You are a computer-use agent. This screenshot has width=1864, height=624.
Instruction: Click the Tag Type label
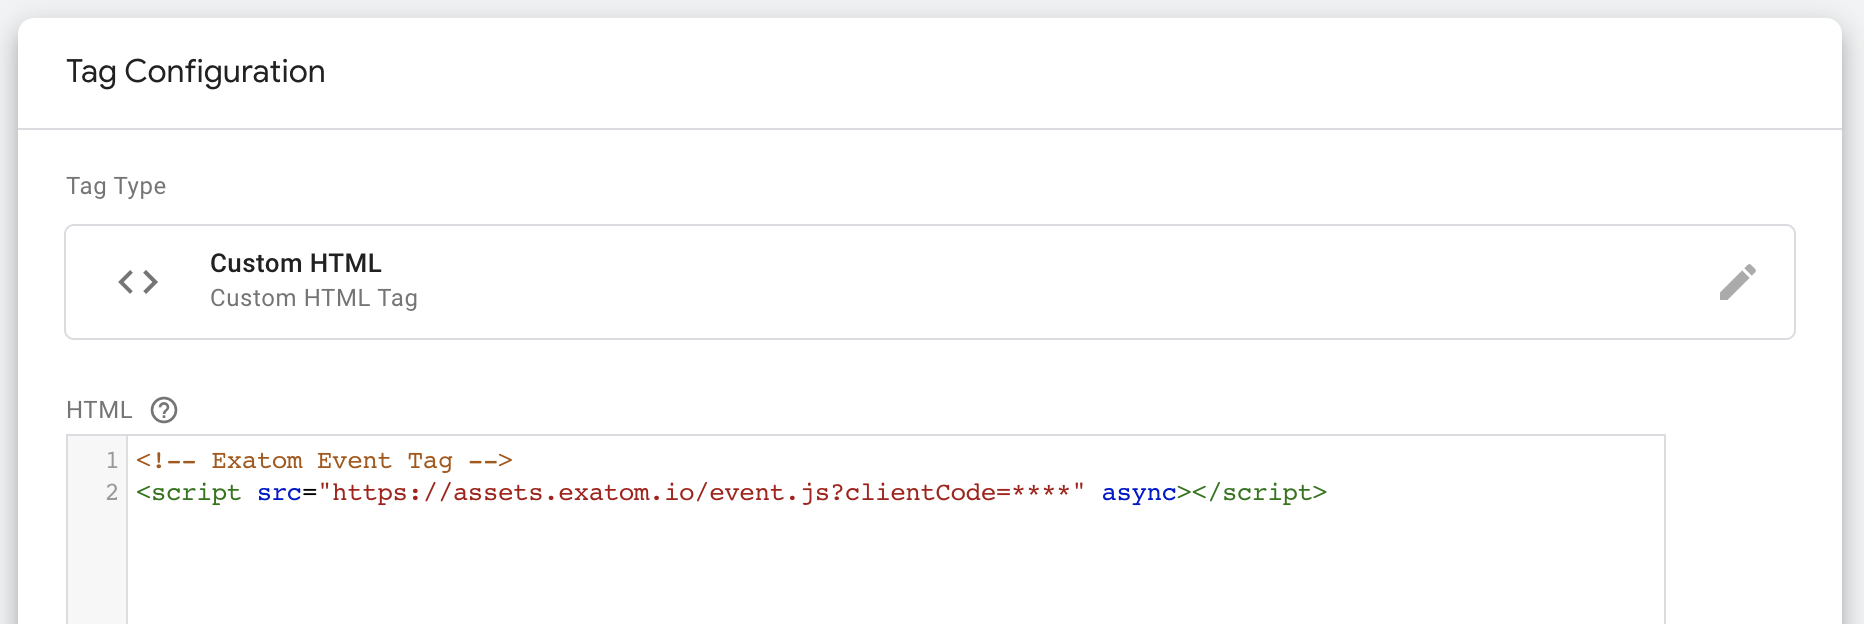coord(116,186)
